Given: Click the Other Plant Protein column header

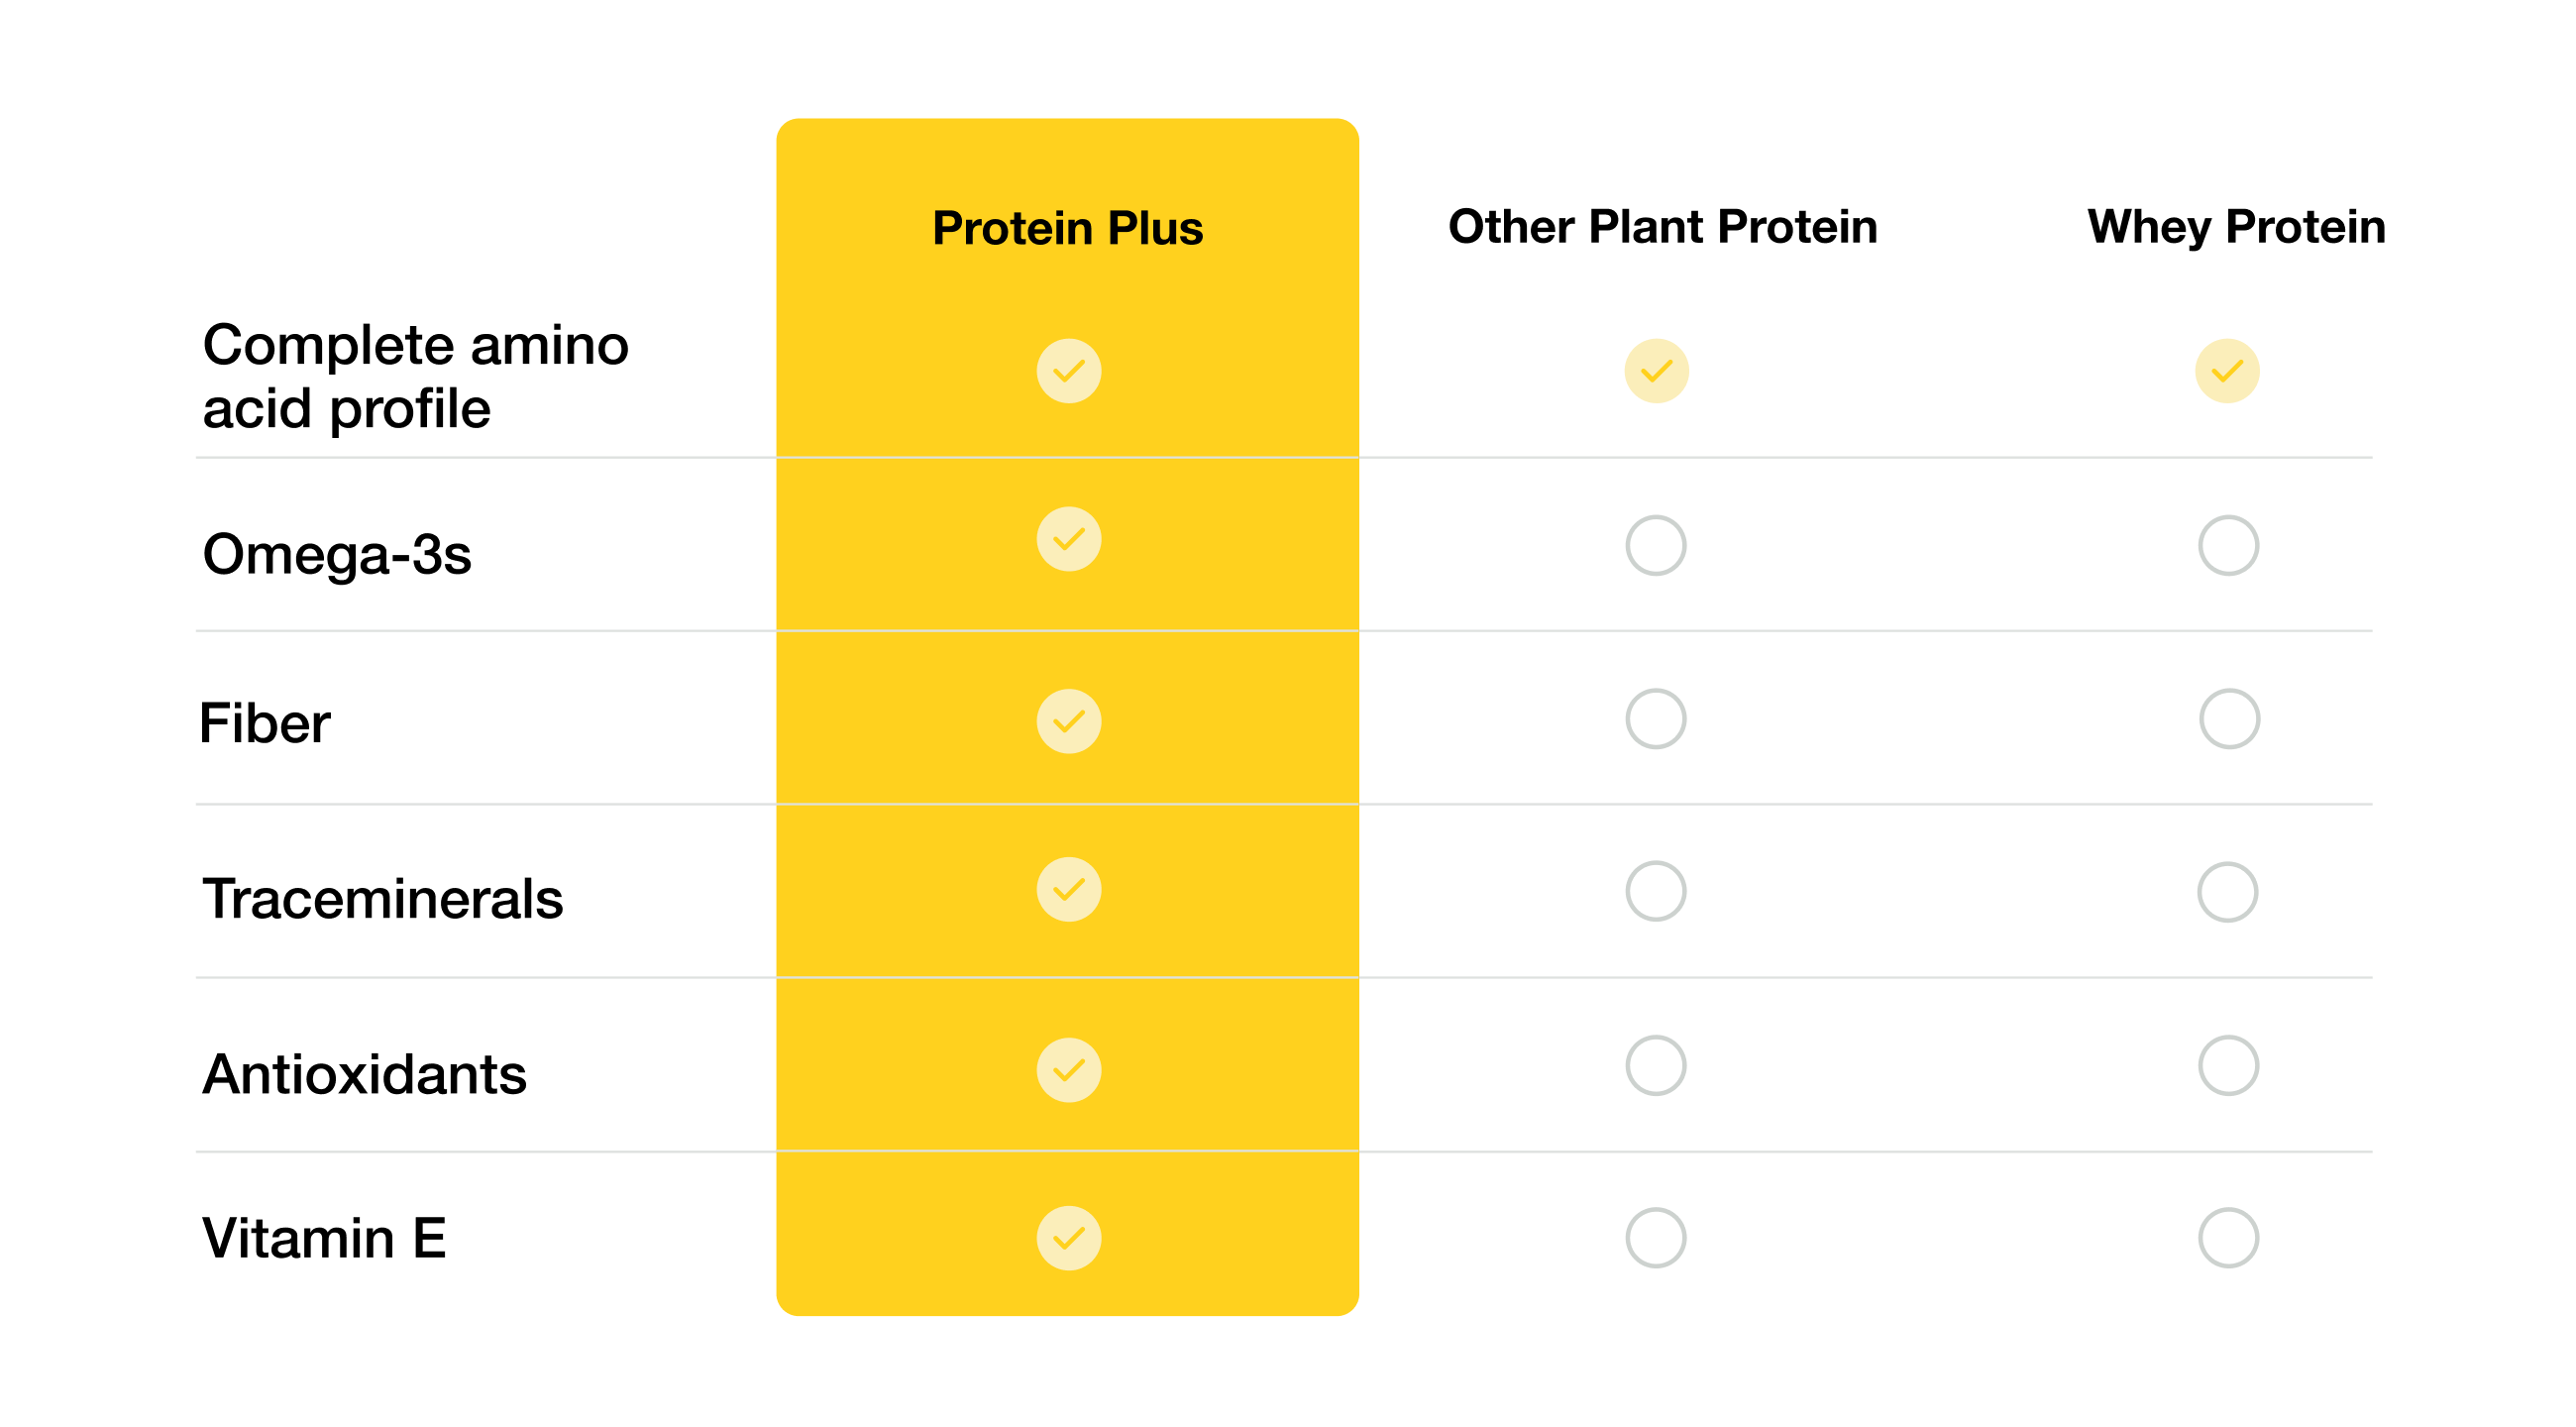Looking at the screenshot, I should click(x=1662, y=226).
